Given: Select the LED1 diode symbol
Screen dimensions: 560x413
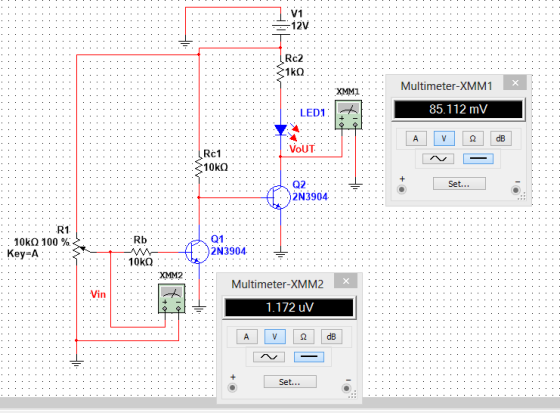Looking at the screenshot, I should [281, 130].
